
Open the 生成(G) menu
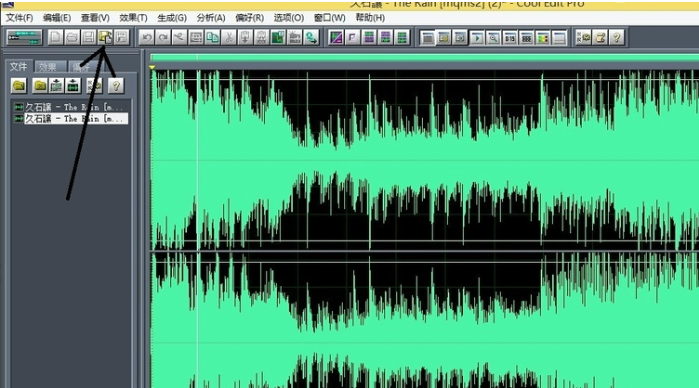(172, 18)
